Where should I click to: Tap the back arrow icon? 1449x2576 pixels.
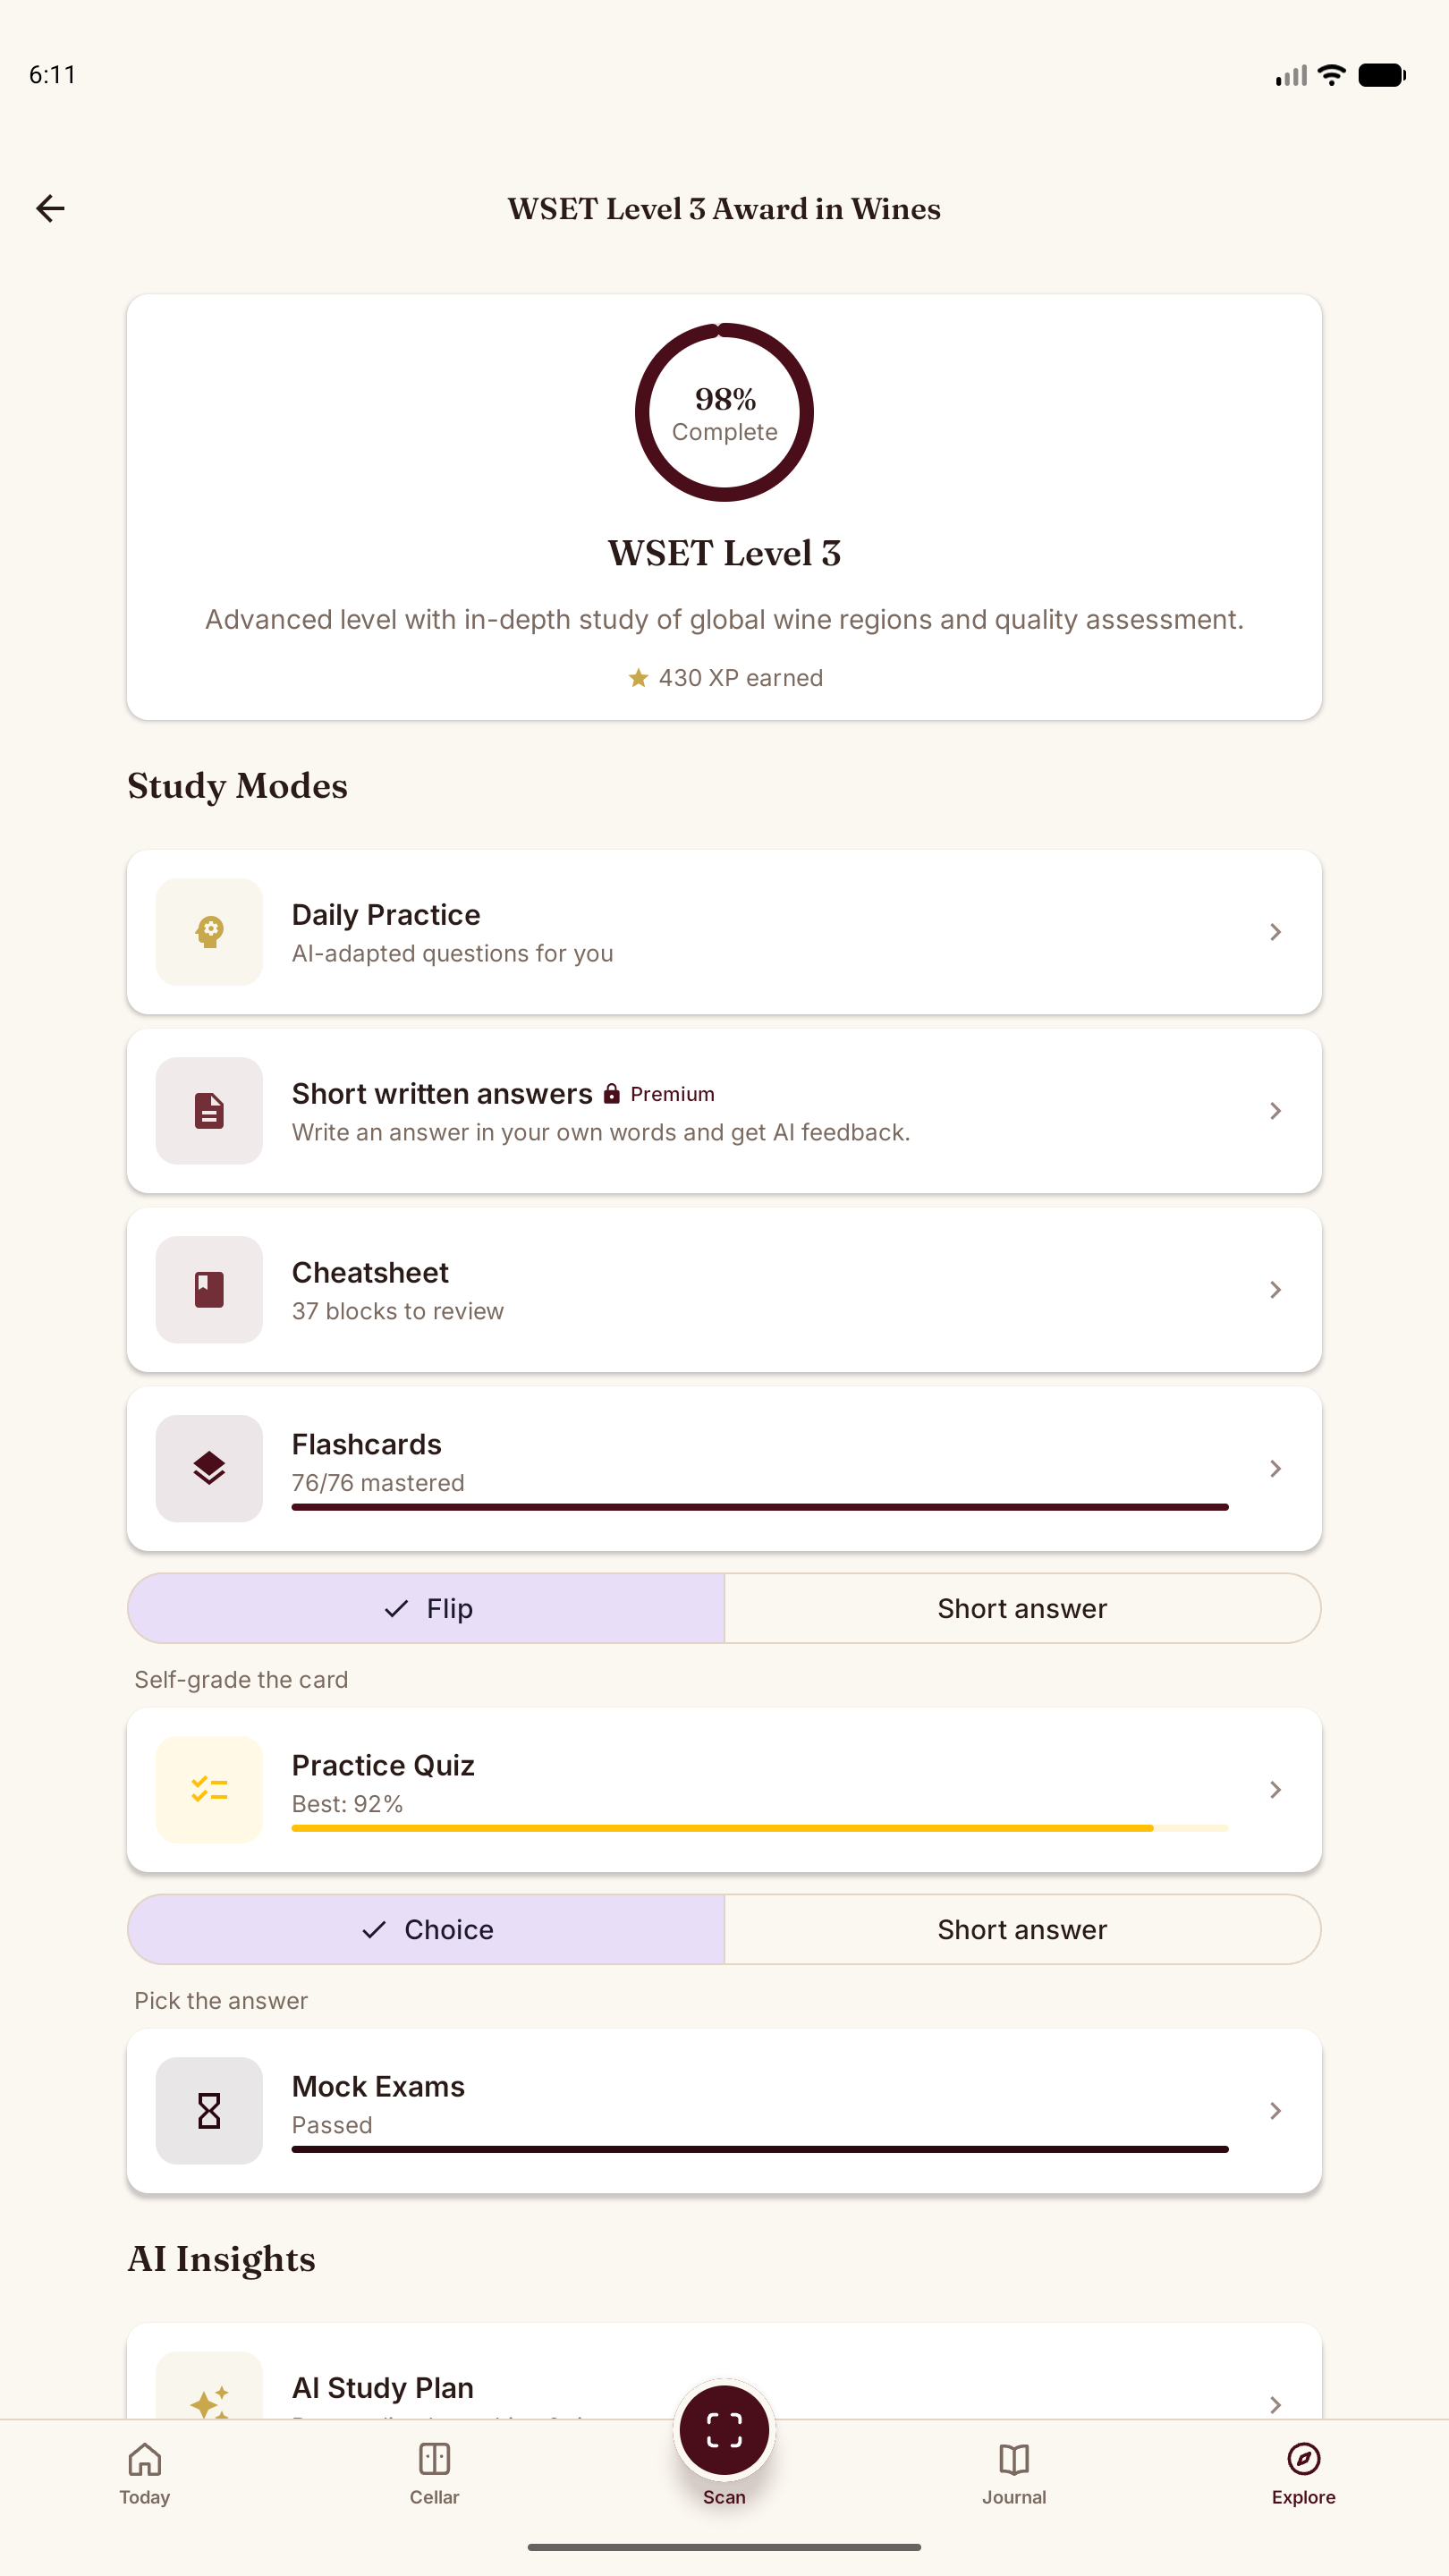point(50,208)
